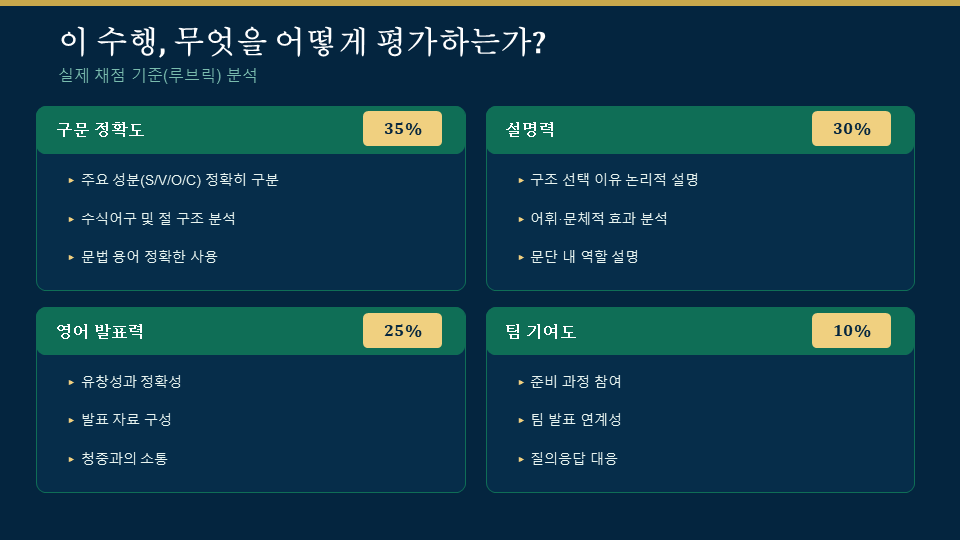
Task: Select the 25% badge on 영어 발표력
Action: 402,331
